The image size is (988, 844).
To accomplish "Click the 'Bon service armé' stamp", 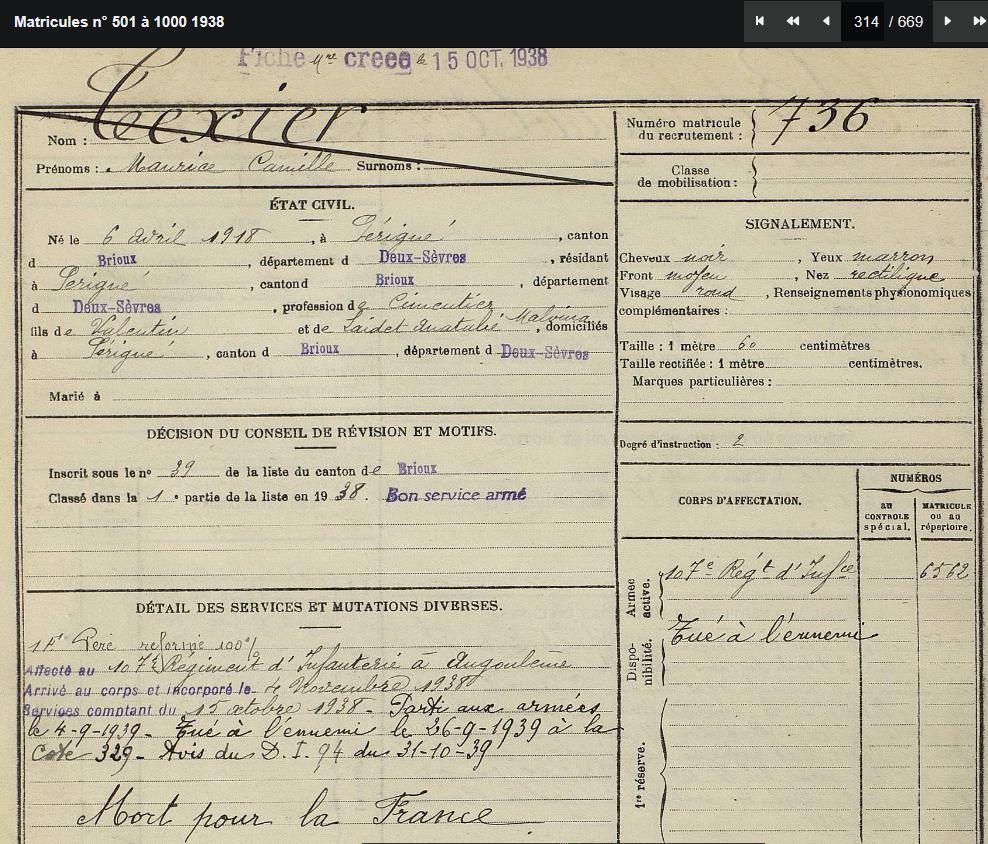I will point(456,494).
